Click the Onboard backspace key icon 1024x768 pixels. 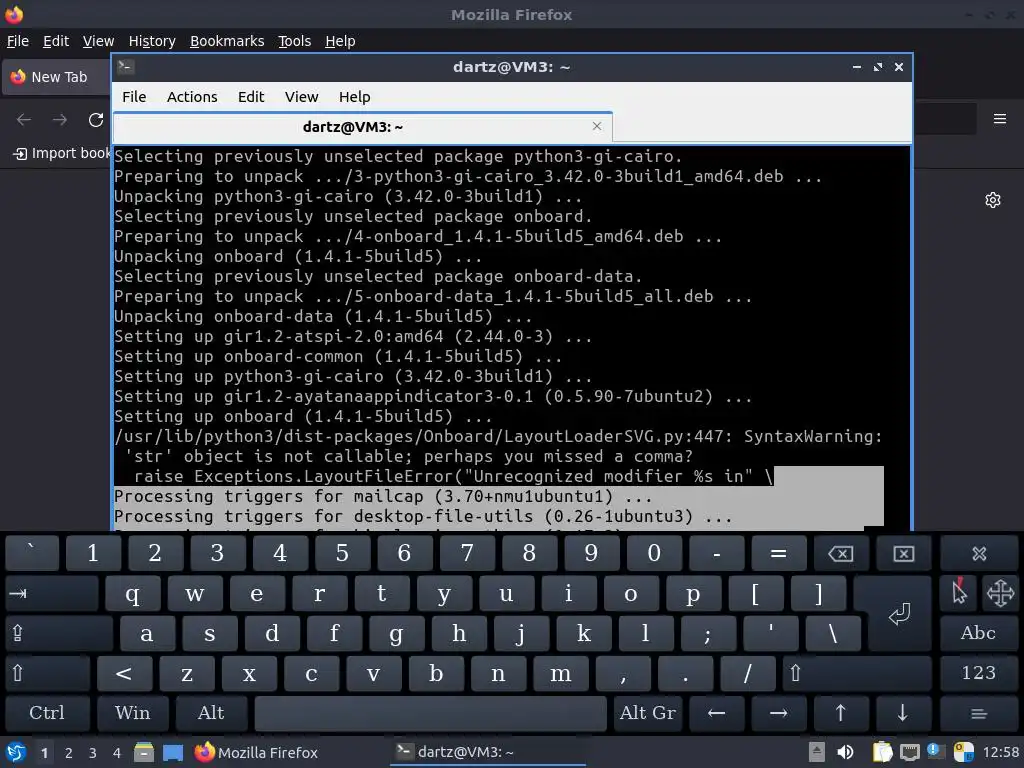coord(840,554)
